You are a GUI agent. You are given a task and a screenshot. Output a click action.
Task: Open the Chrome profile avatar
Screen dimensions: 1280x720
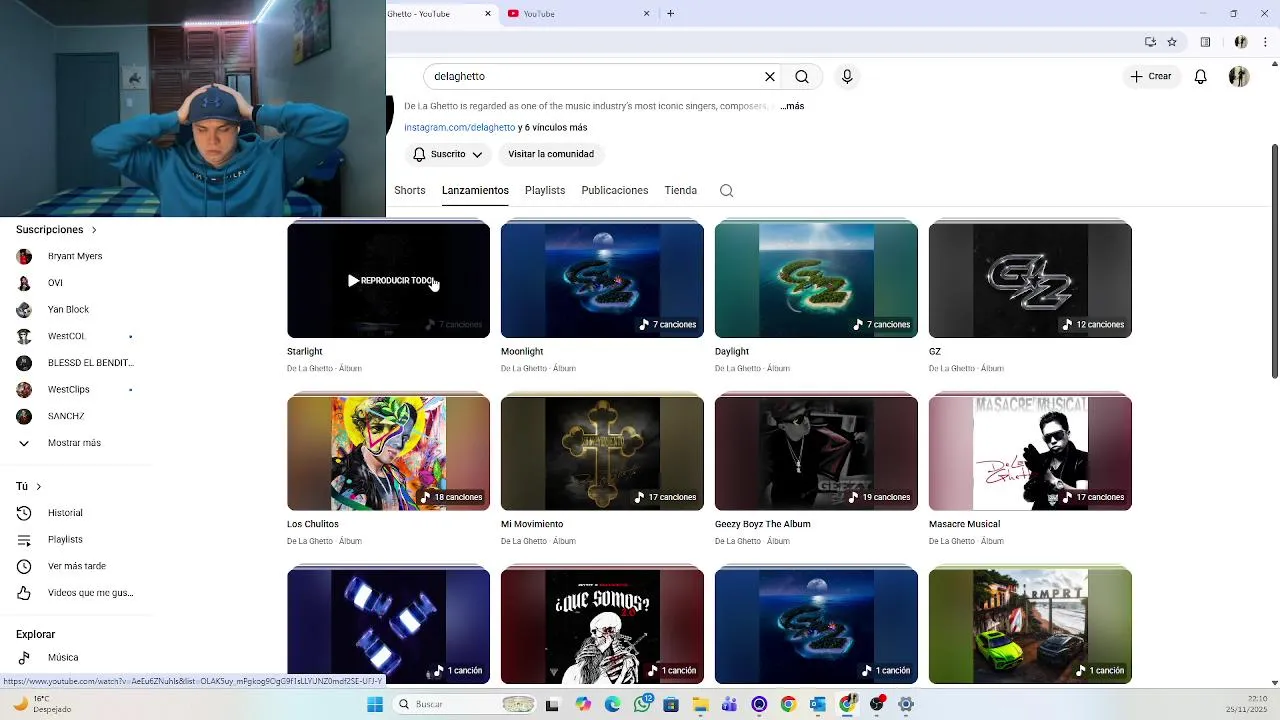1240,42
